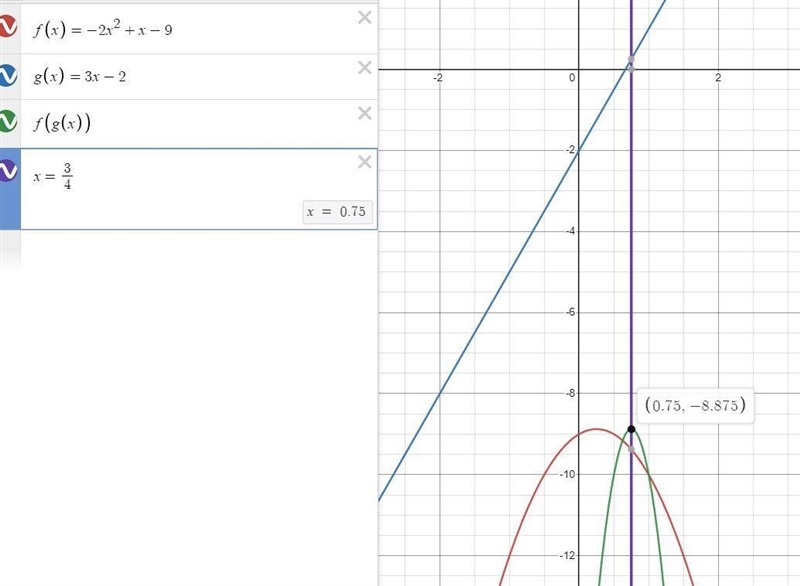Image resolution: width=800 pixels, height=586 pixels.
Task: Delete the f(x) = -2x² + x - 9 expression
Action: (x=364, y=18)
